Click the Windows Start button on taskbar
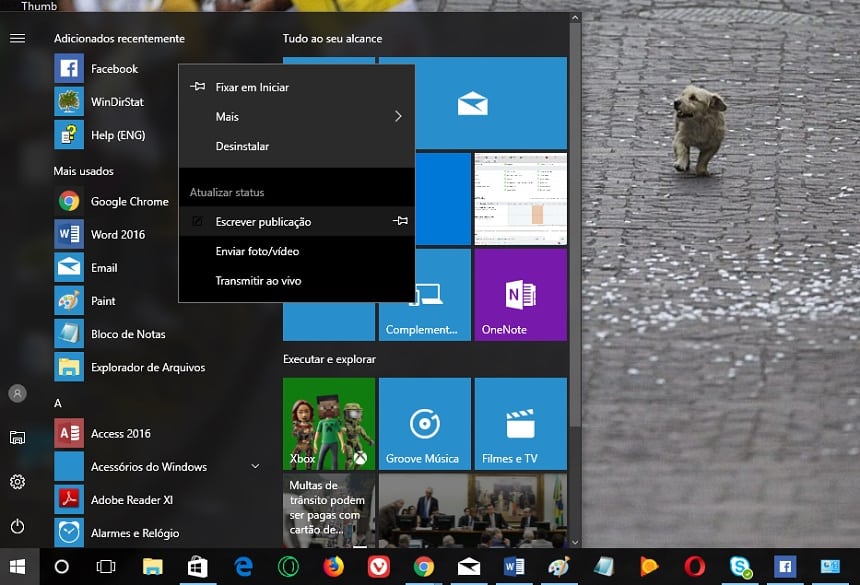The height and width of the screenshot is (585, 860). [18, 566]
